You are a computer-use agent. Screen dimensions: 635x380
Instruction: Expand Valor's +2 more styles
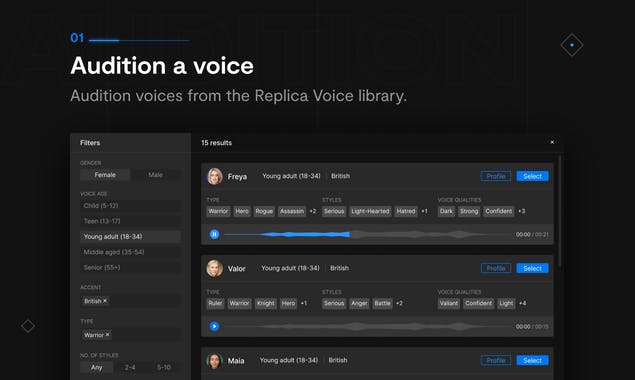point(399,303)
